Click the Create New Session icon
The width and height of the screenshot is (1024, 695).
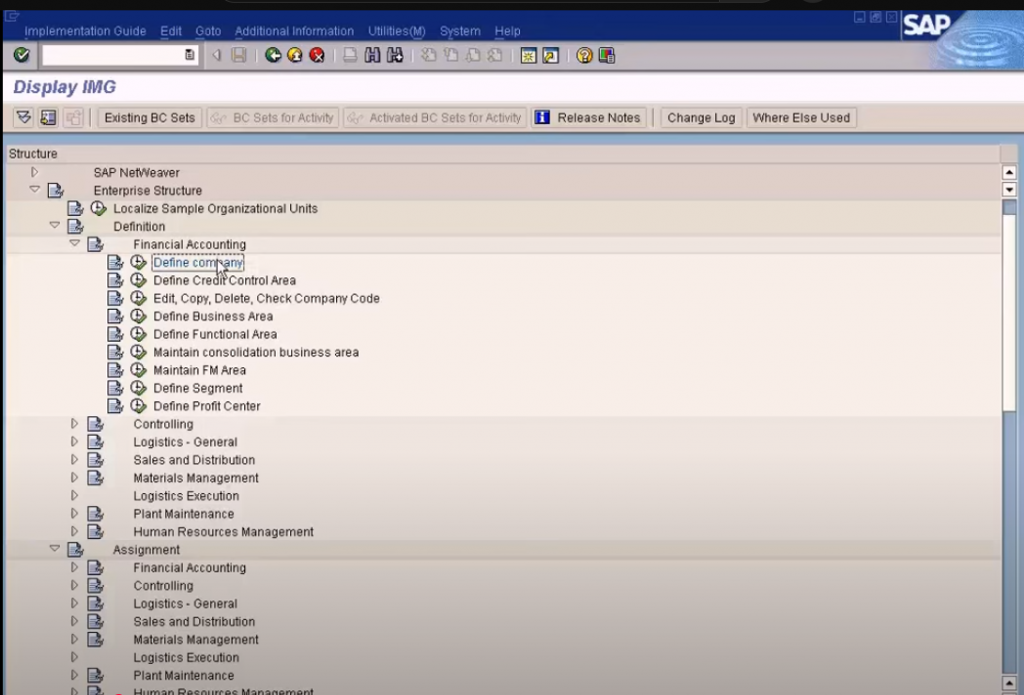click(x=528, y=56)
